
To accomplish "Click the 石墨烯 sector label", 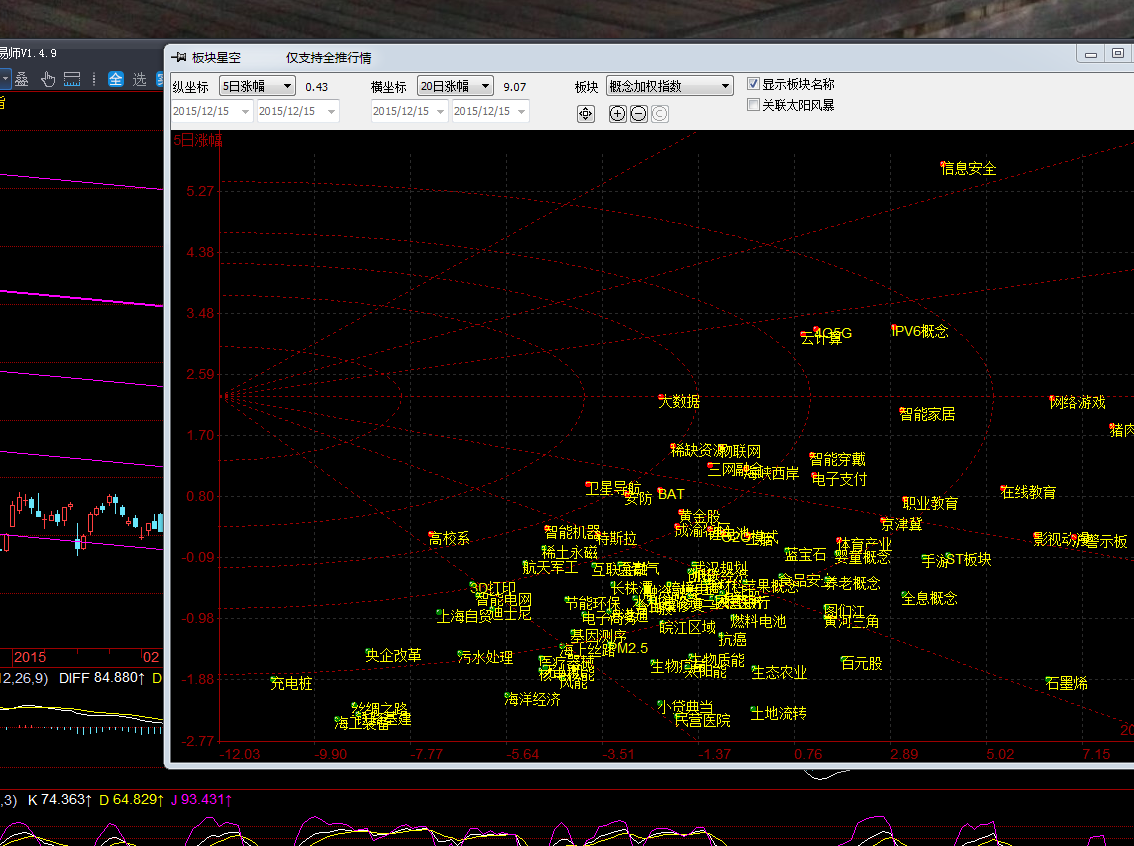I will (1067, 683).
